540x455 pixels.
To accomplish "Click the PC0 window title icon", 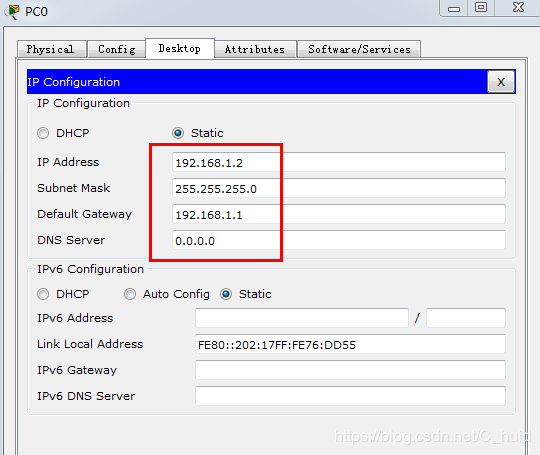I will (x=12, y=11).
